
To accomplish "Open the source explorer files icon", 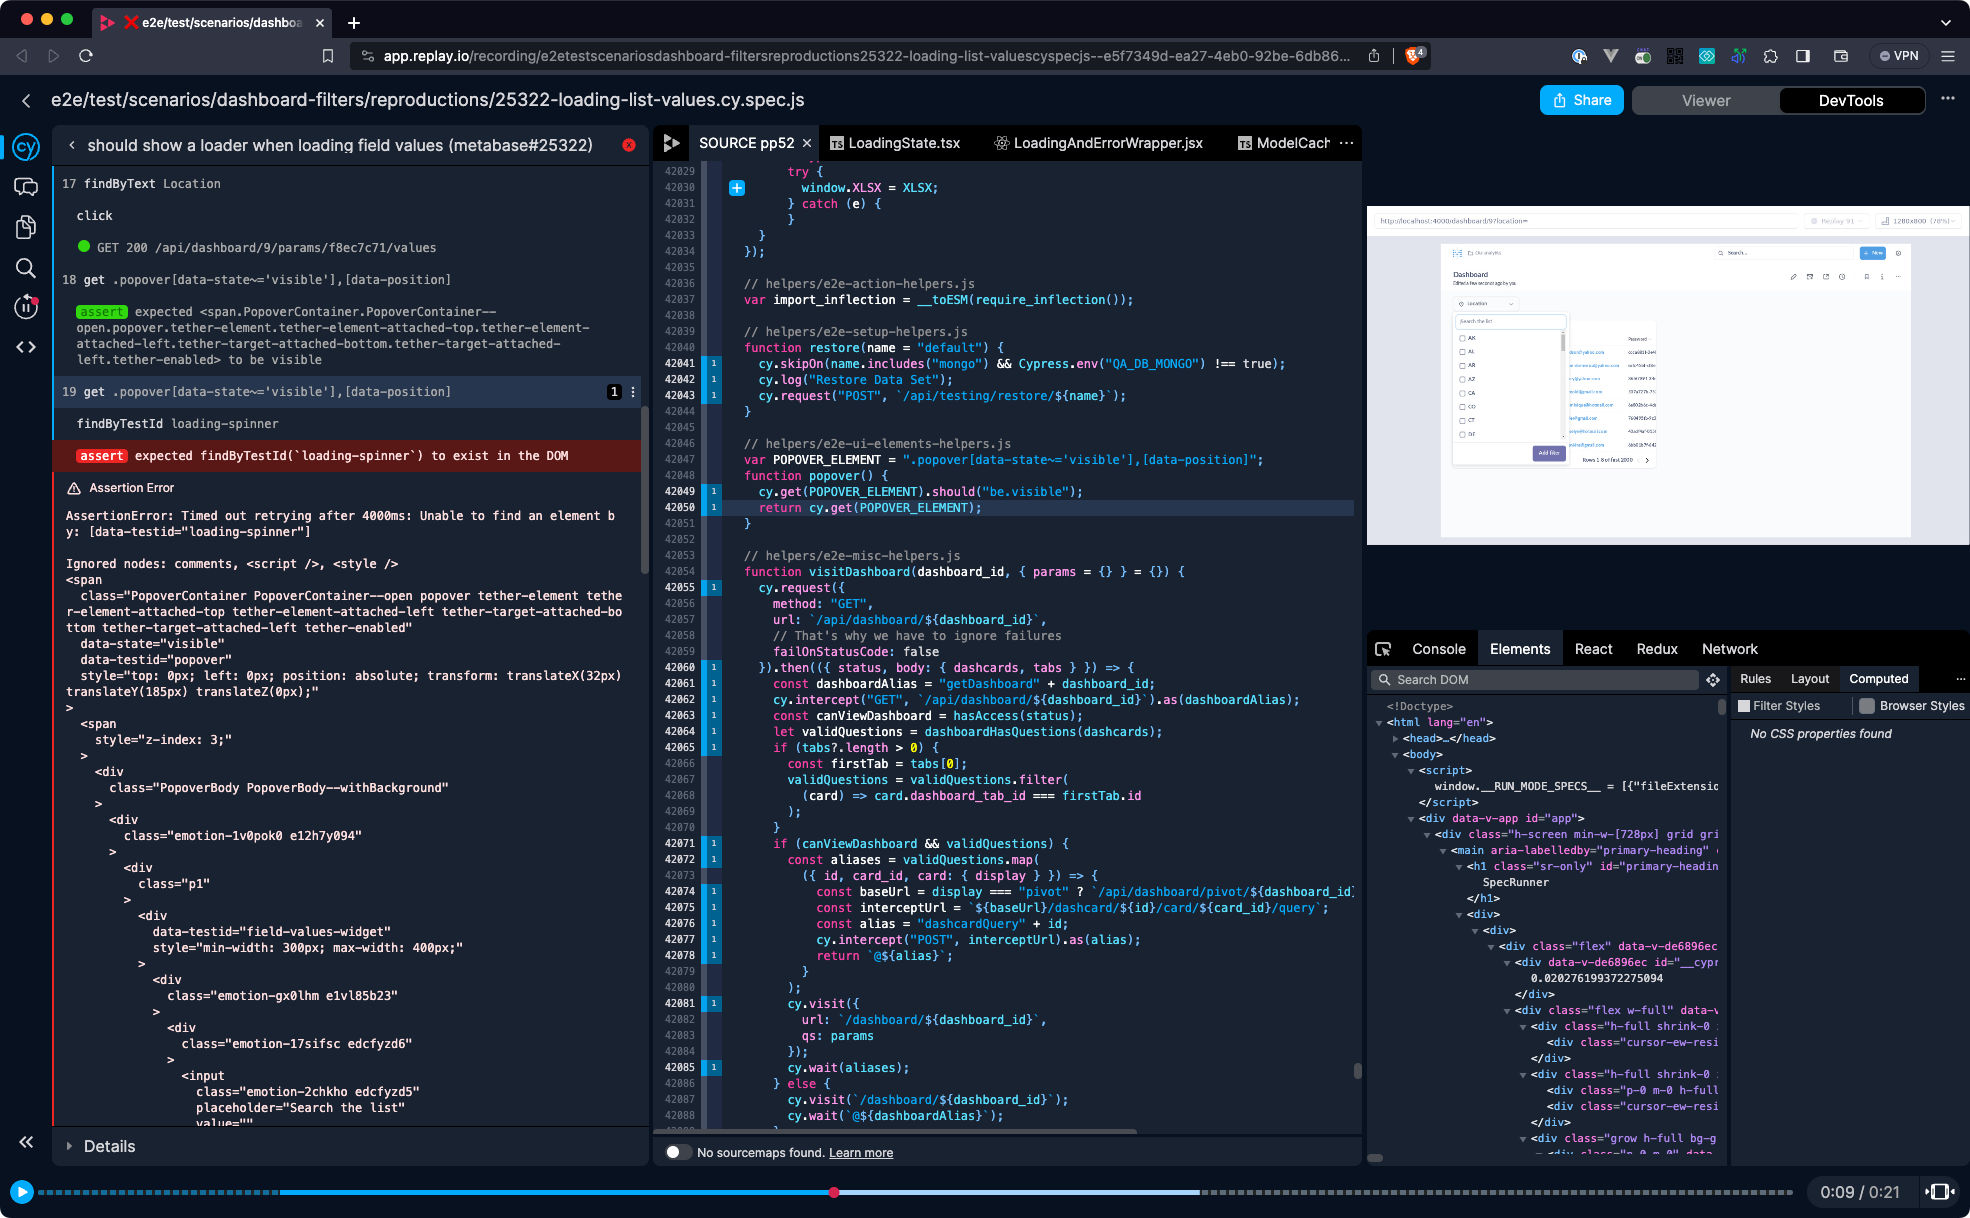I will coord(26,227).
